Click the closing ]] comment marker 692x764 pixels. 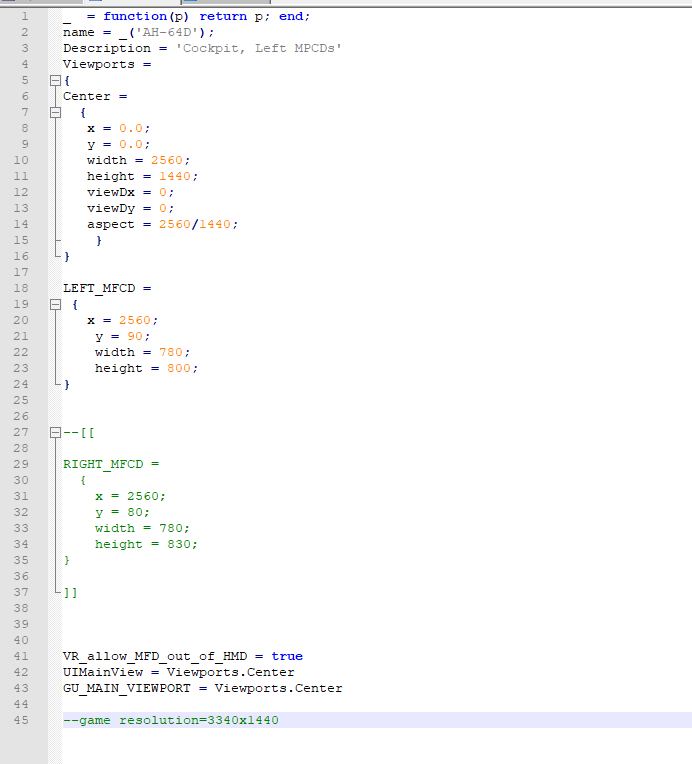pos(71,592)
